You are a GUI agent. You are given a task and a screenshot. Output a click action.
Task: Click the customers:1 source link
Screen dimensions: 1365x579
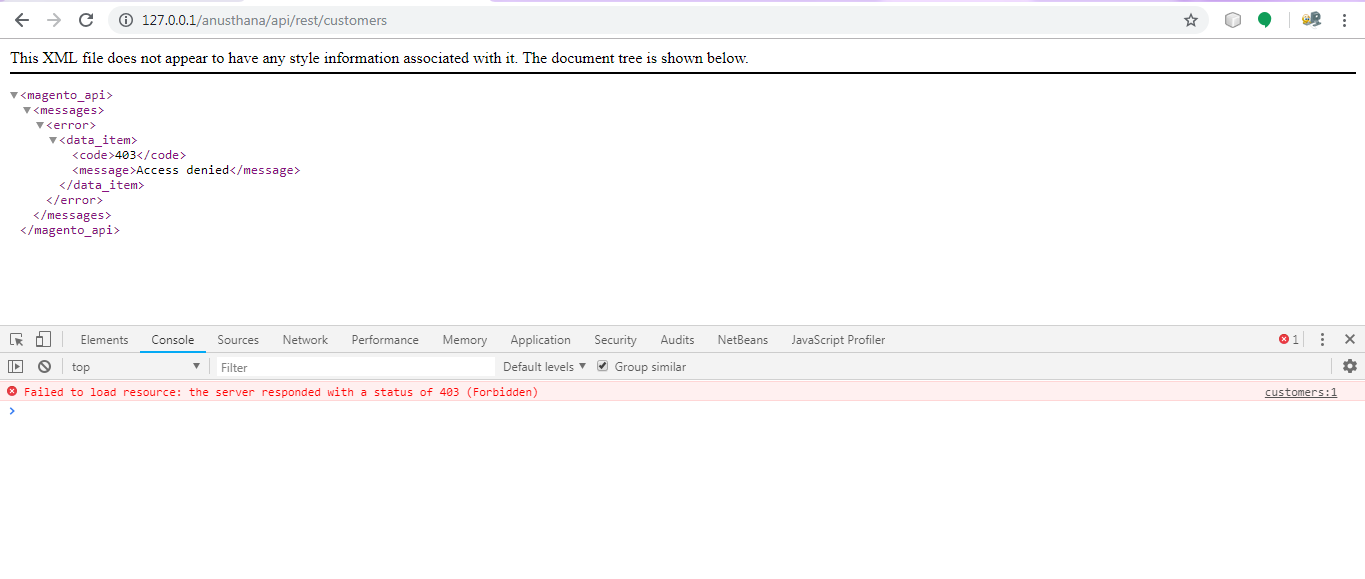(x=1300, y=391)
